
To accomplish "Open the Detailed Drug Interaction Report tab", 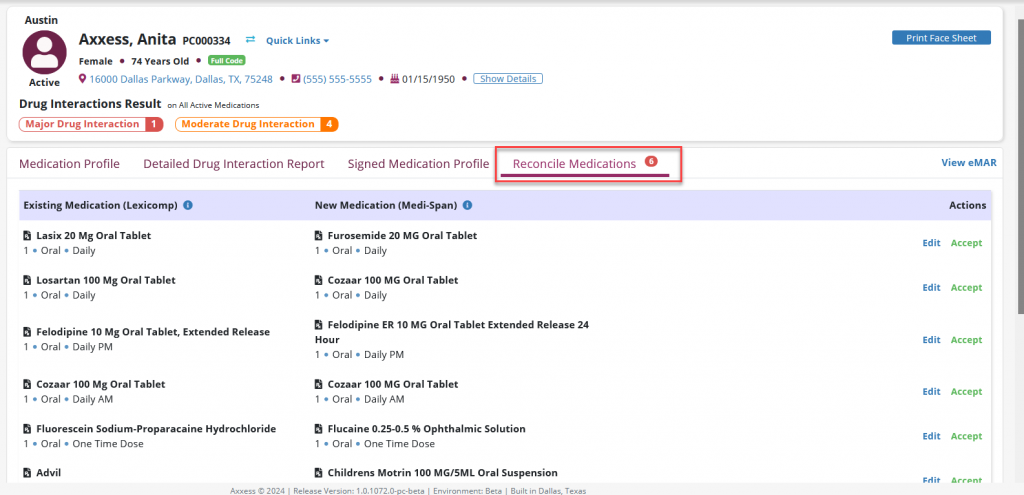I will [233, 164].
